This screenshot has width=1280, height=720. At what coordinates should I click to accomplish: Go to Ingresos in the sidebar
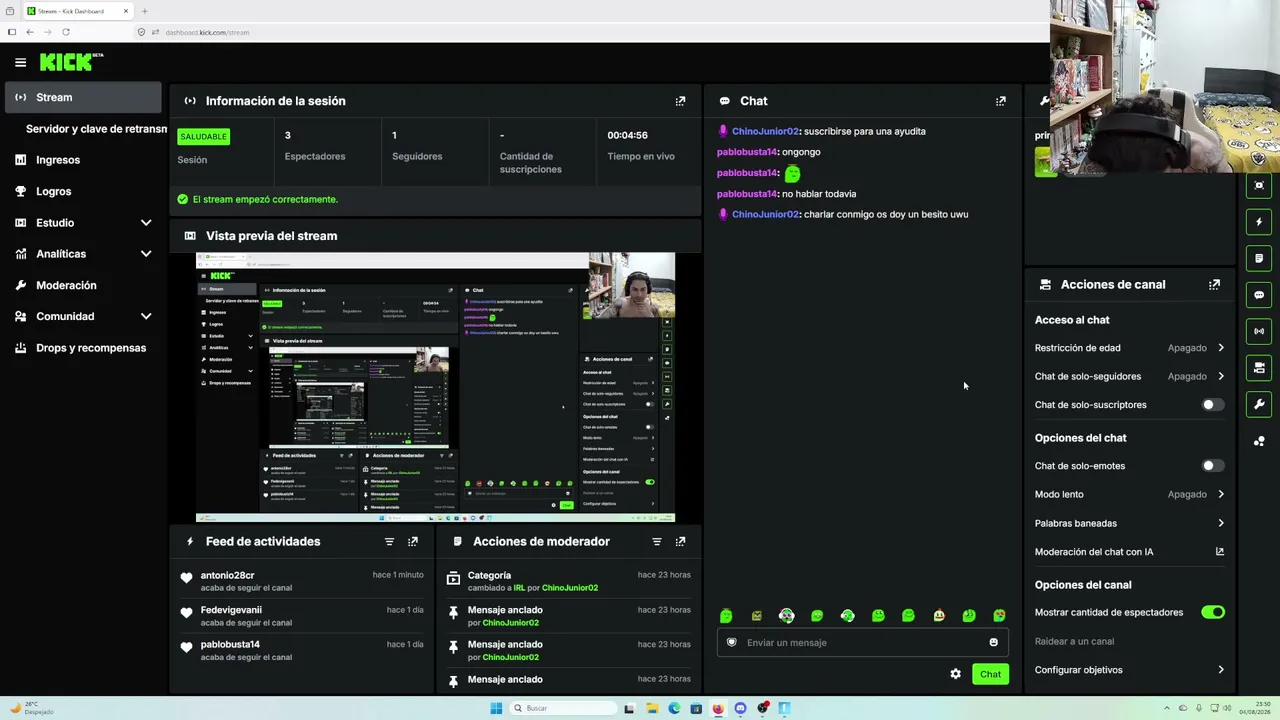(83, 160)
